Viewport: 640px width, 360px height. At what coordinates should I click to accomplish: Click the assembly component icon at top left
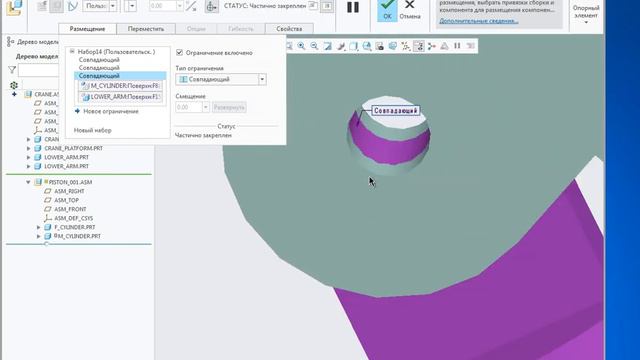pyautogui.click(x=14, y=8)
